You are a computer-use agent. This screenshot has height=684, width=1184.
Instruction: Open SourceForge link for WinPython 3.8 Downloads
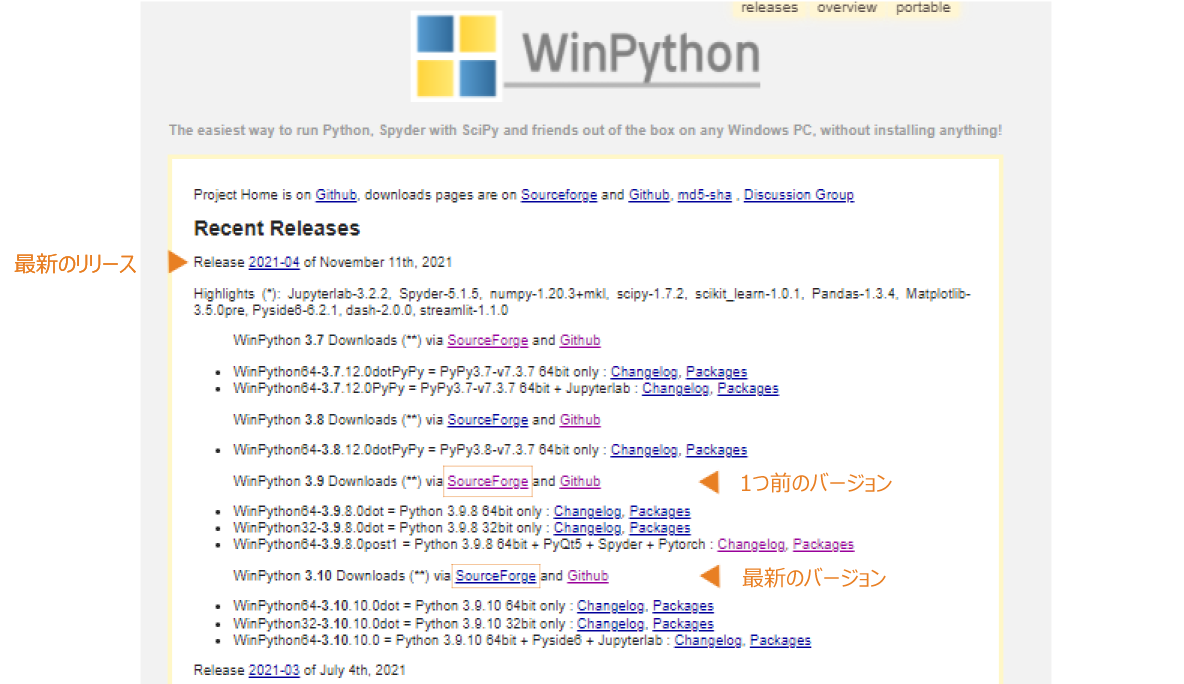[x=488, y=420]
